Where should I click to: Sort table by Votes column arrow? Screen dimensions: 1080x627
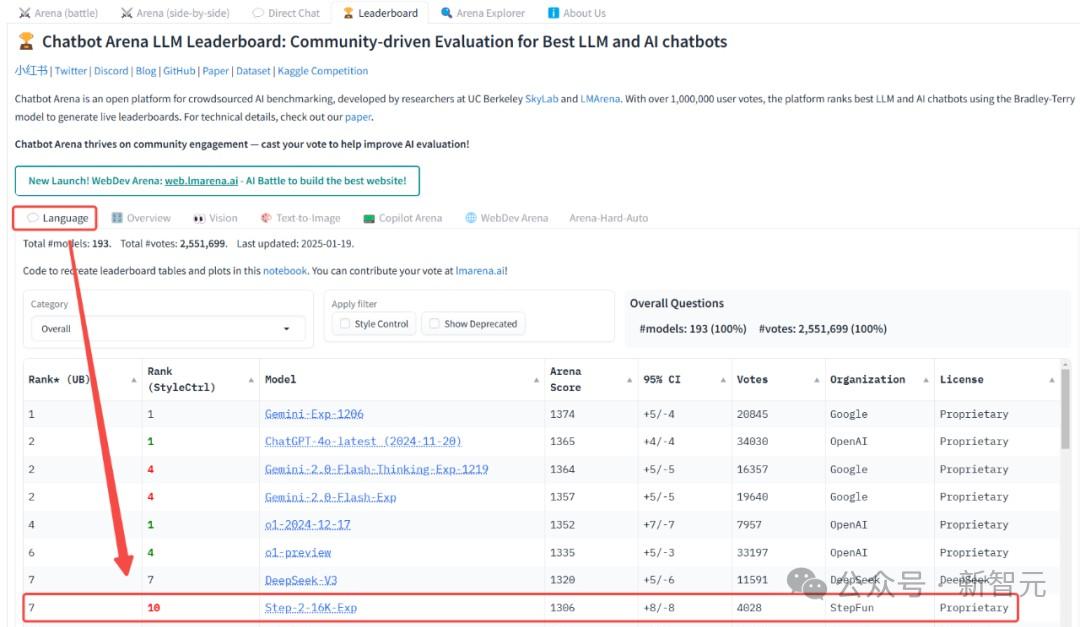[815, 380]
